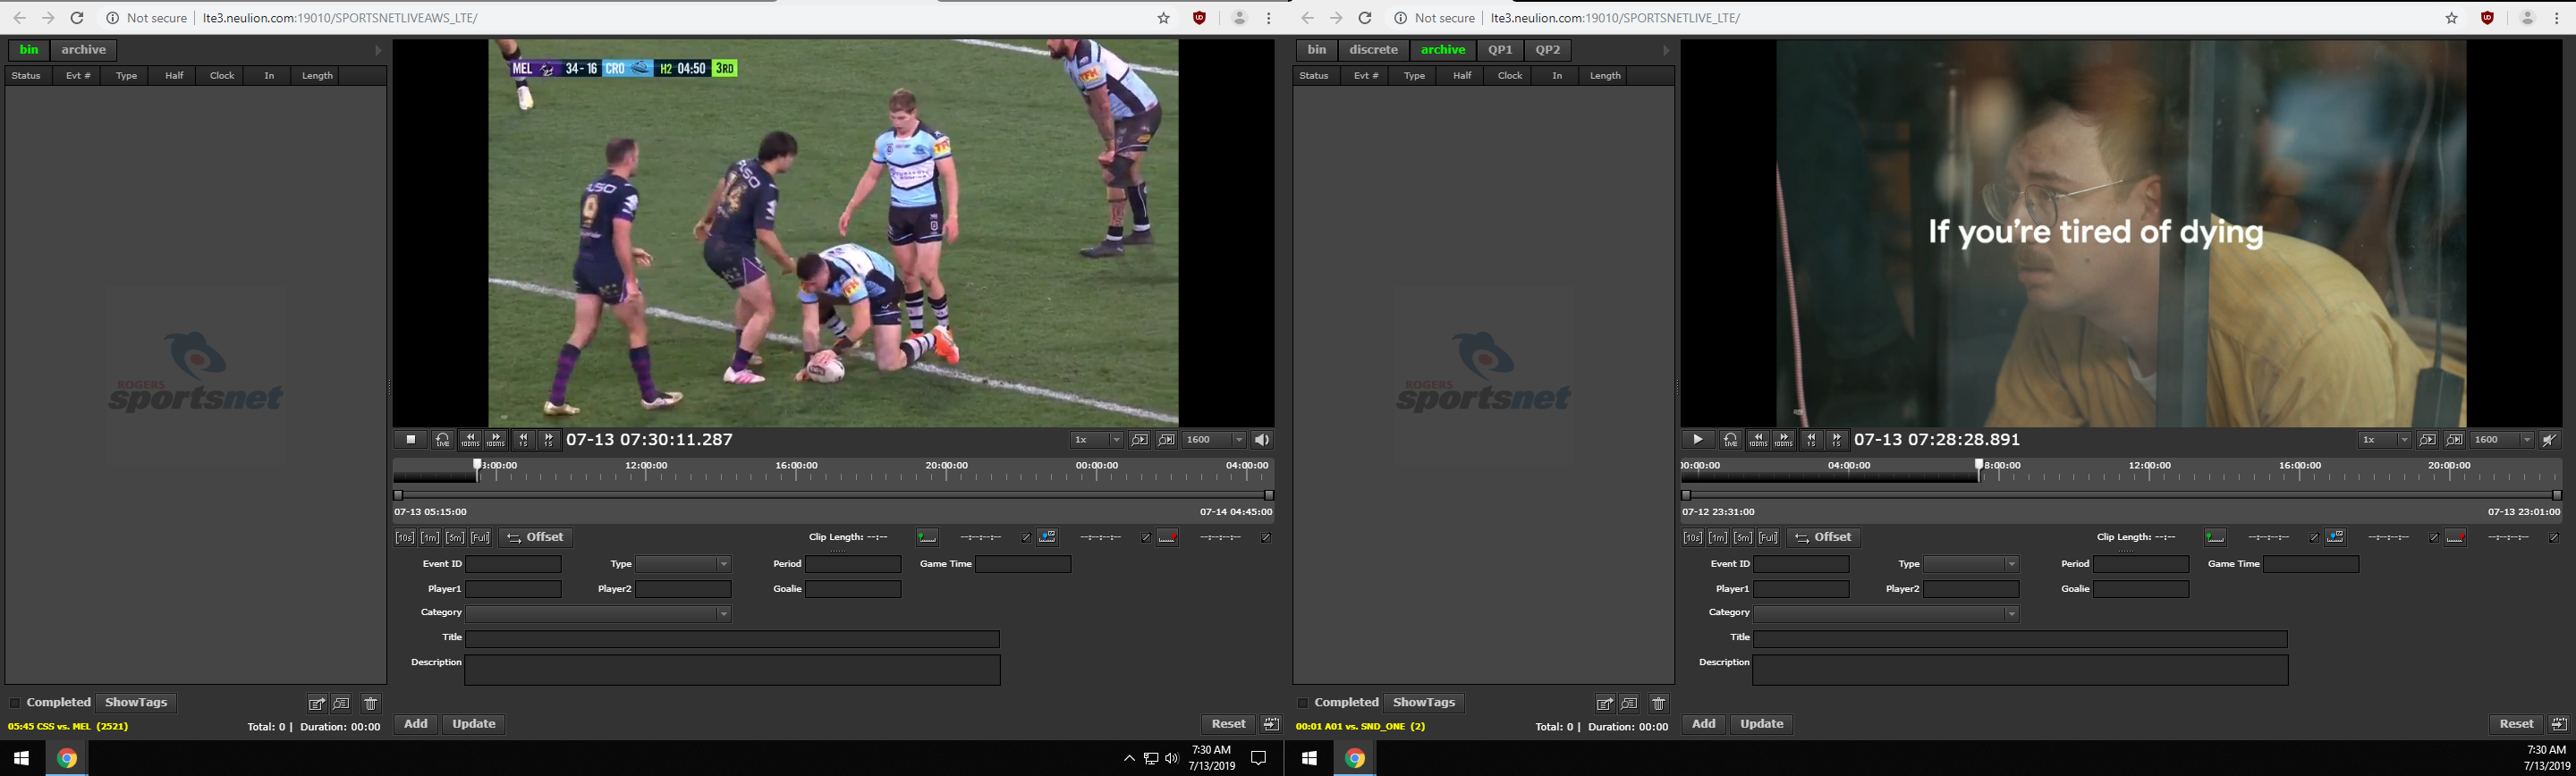Toggle the edit checkbox after the left thumbnail time
This screenshot has height=776, width=2576.
point(1145,538)
